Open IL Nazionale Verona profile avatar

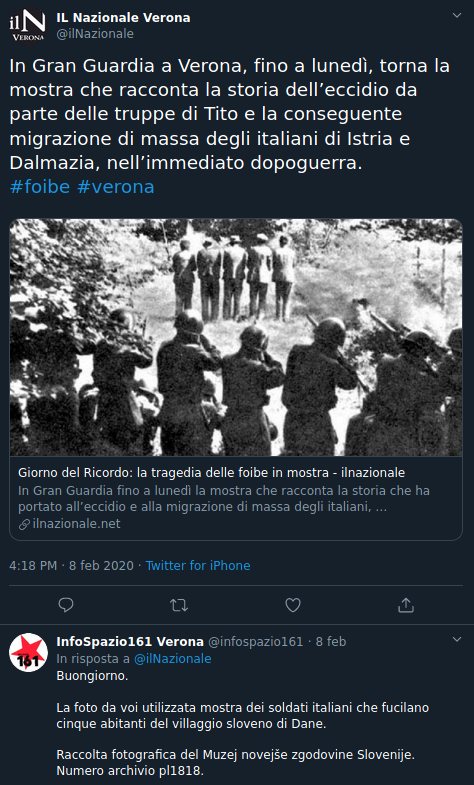28,29
